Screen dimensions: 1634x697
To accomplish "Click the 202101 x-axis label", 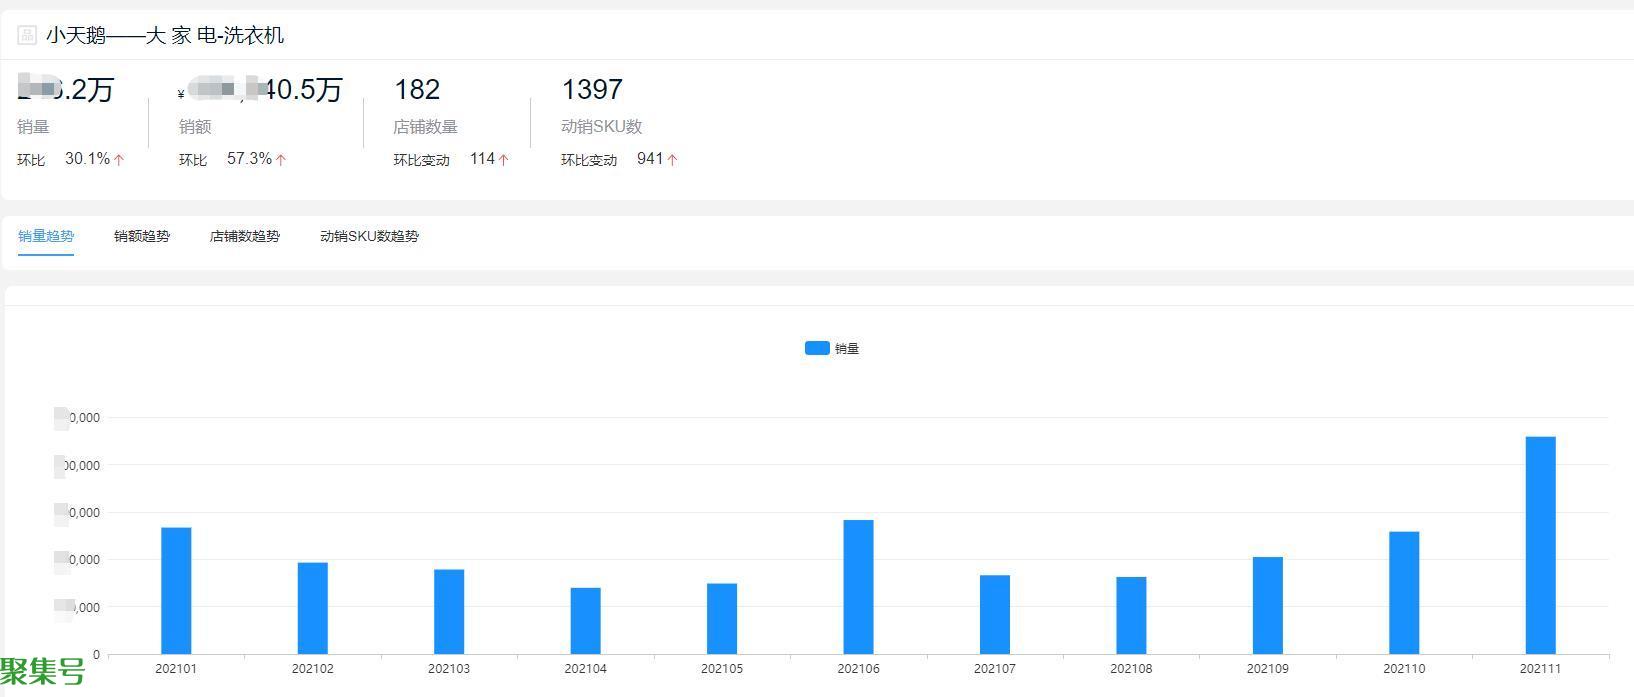I will [176, 669].
